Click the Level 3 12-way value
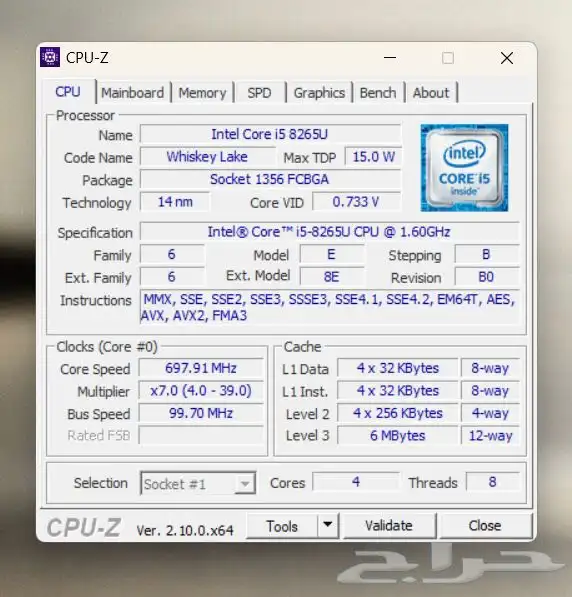The height and width of the screenshot is (597, 572). (x=490, y=436)
